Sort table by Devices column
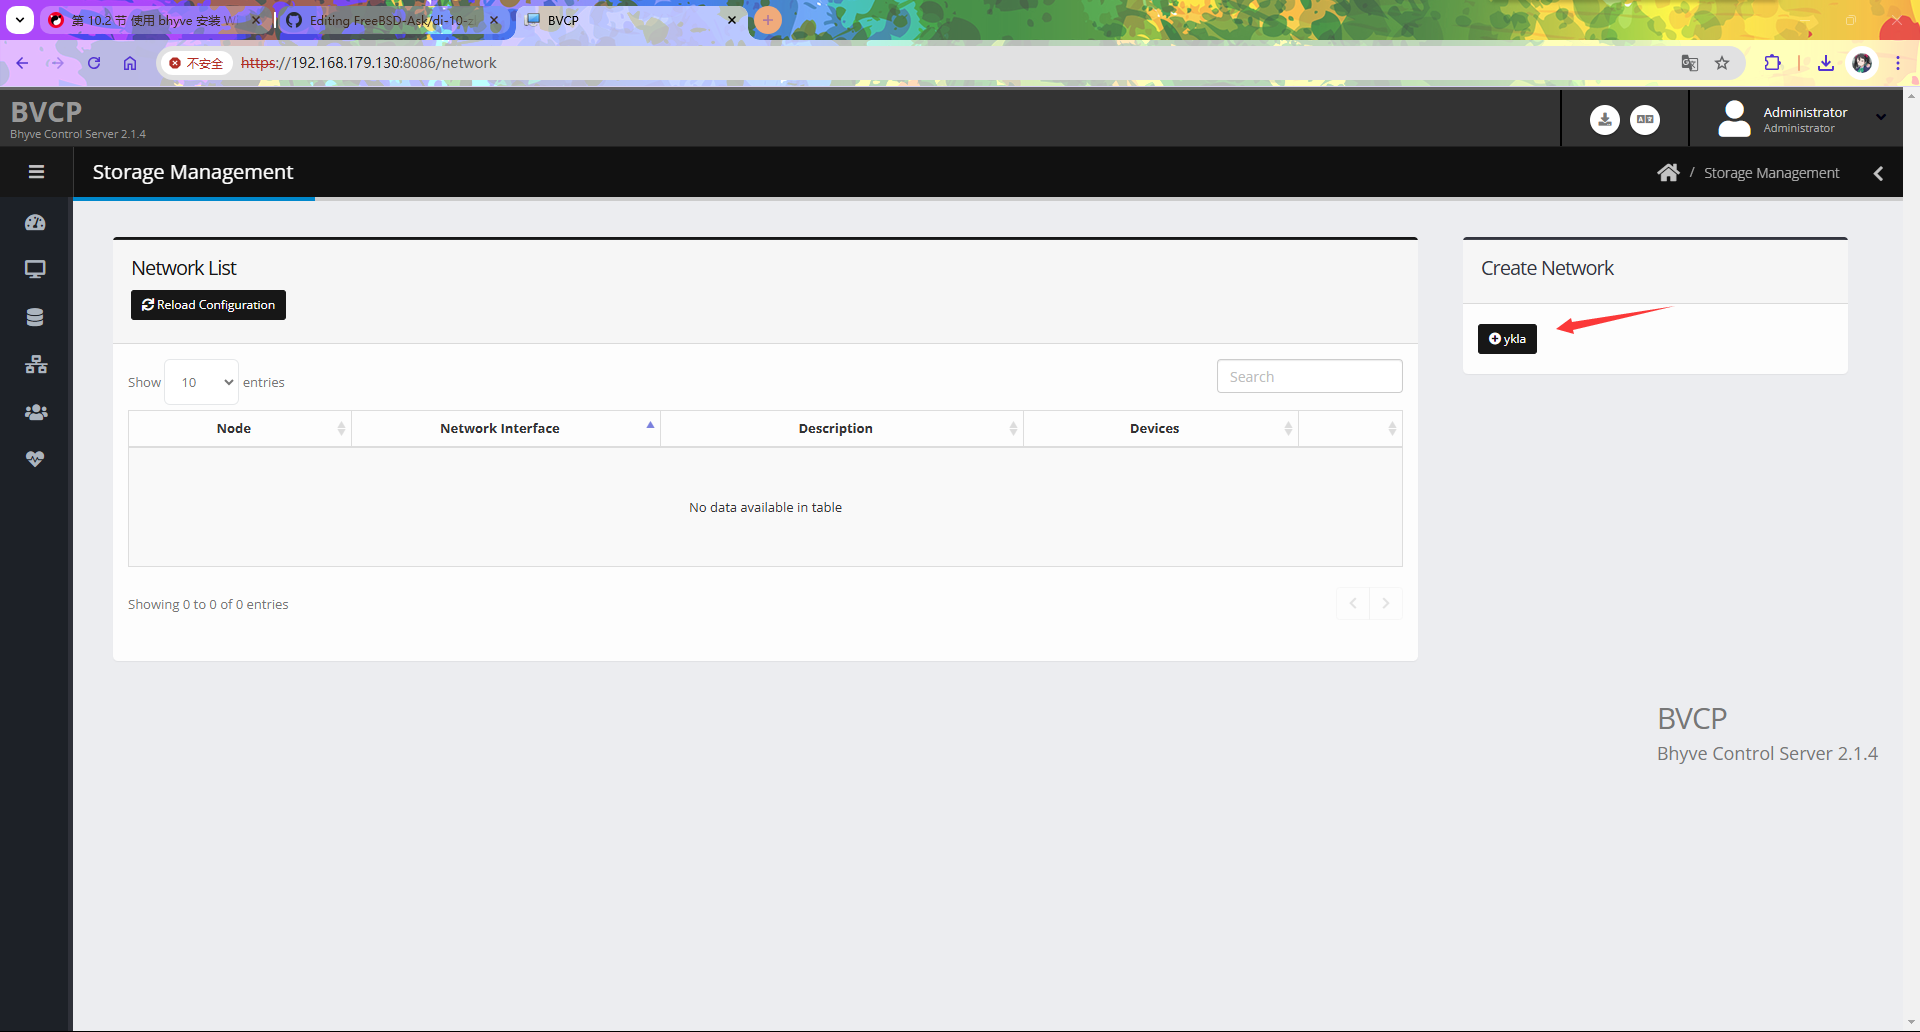Screen dimensions: 1920x1032 click(1161, 428)
